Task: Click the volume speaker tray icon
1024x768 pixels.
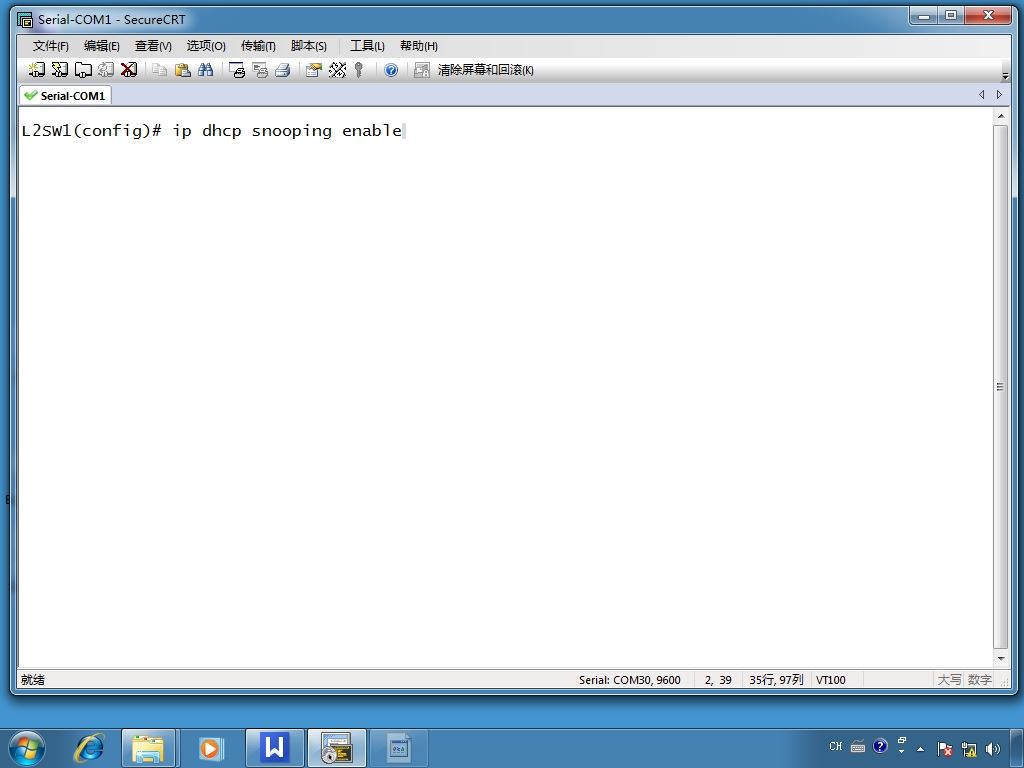Action: click(x=993, y=749)
